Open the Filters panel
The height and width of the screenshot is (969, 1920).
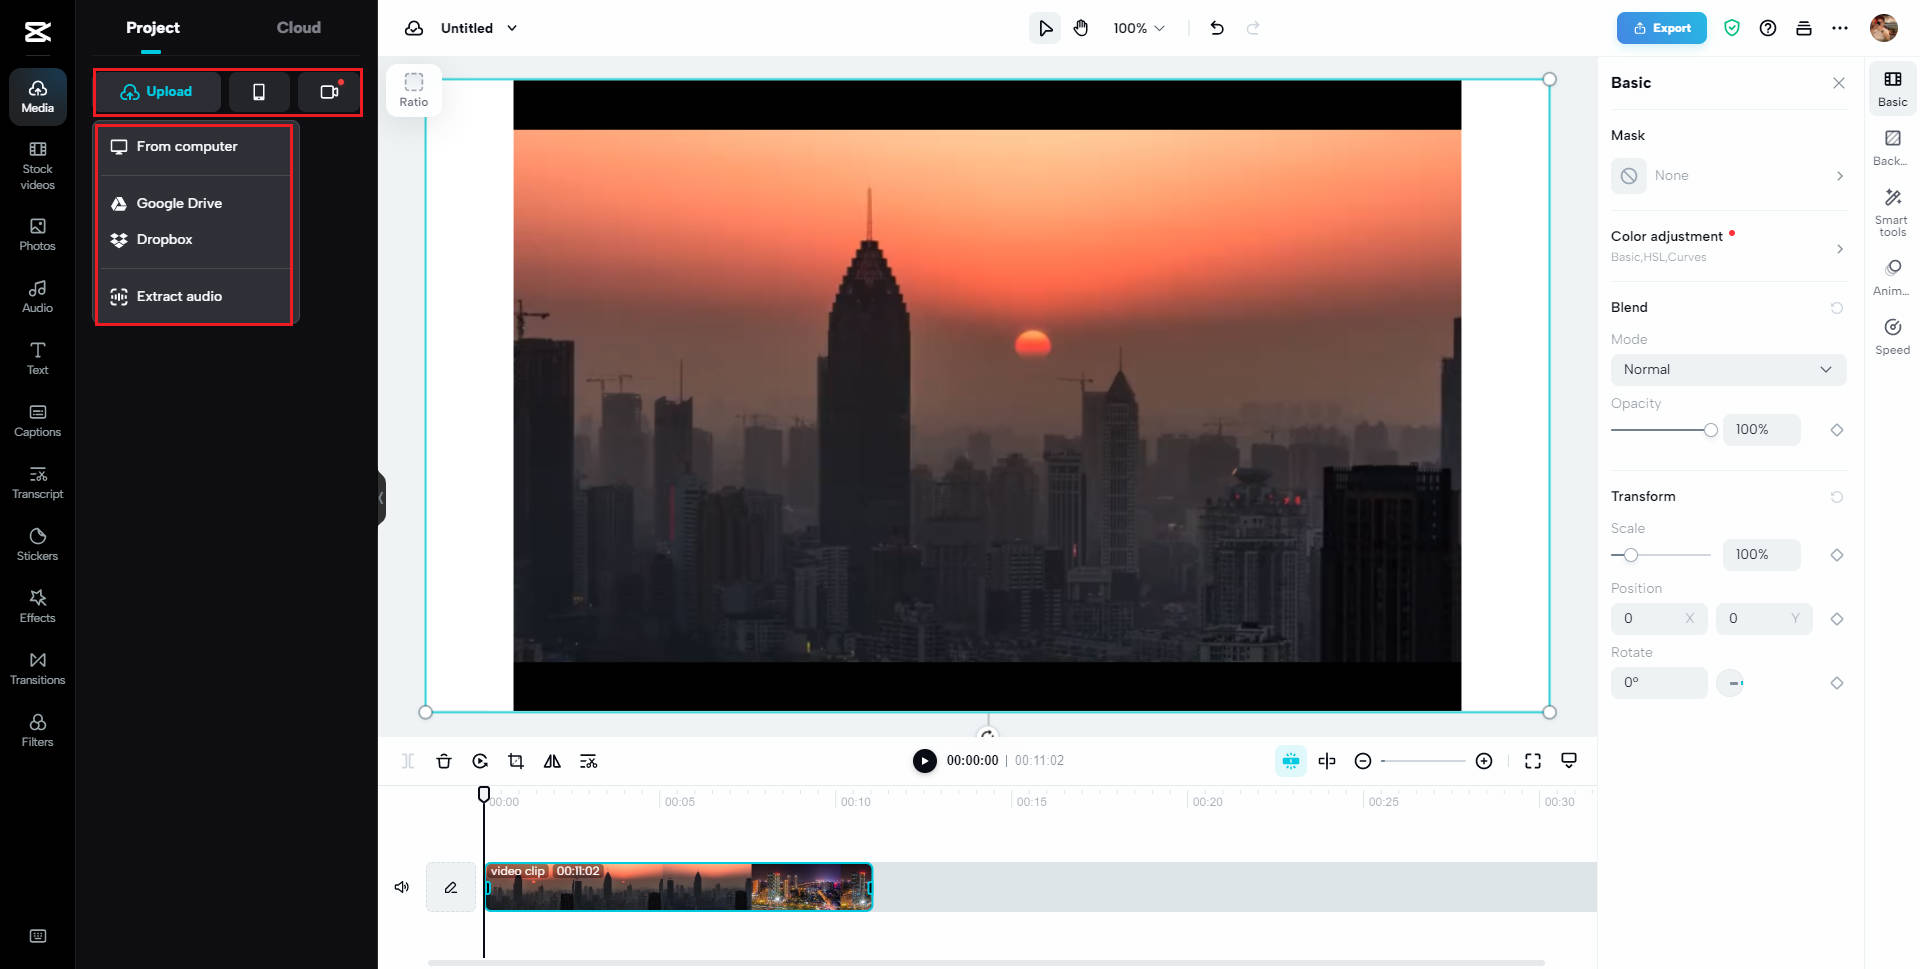point(38,731)
